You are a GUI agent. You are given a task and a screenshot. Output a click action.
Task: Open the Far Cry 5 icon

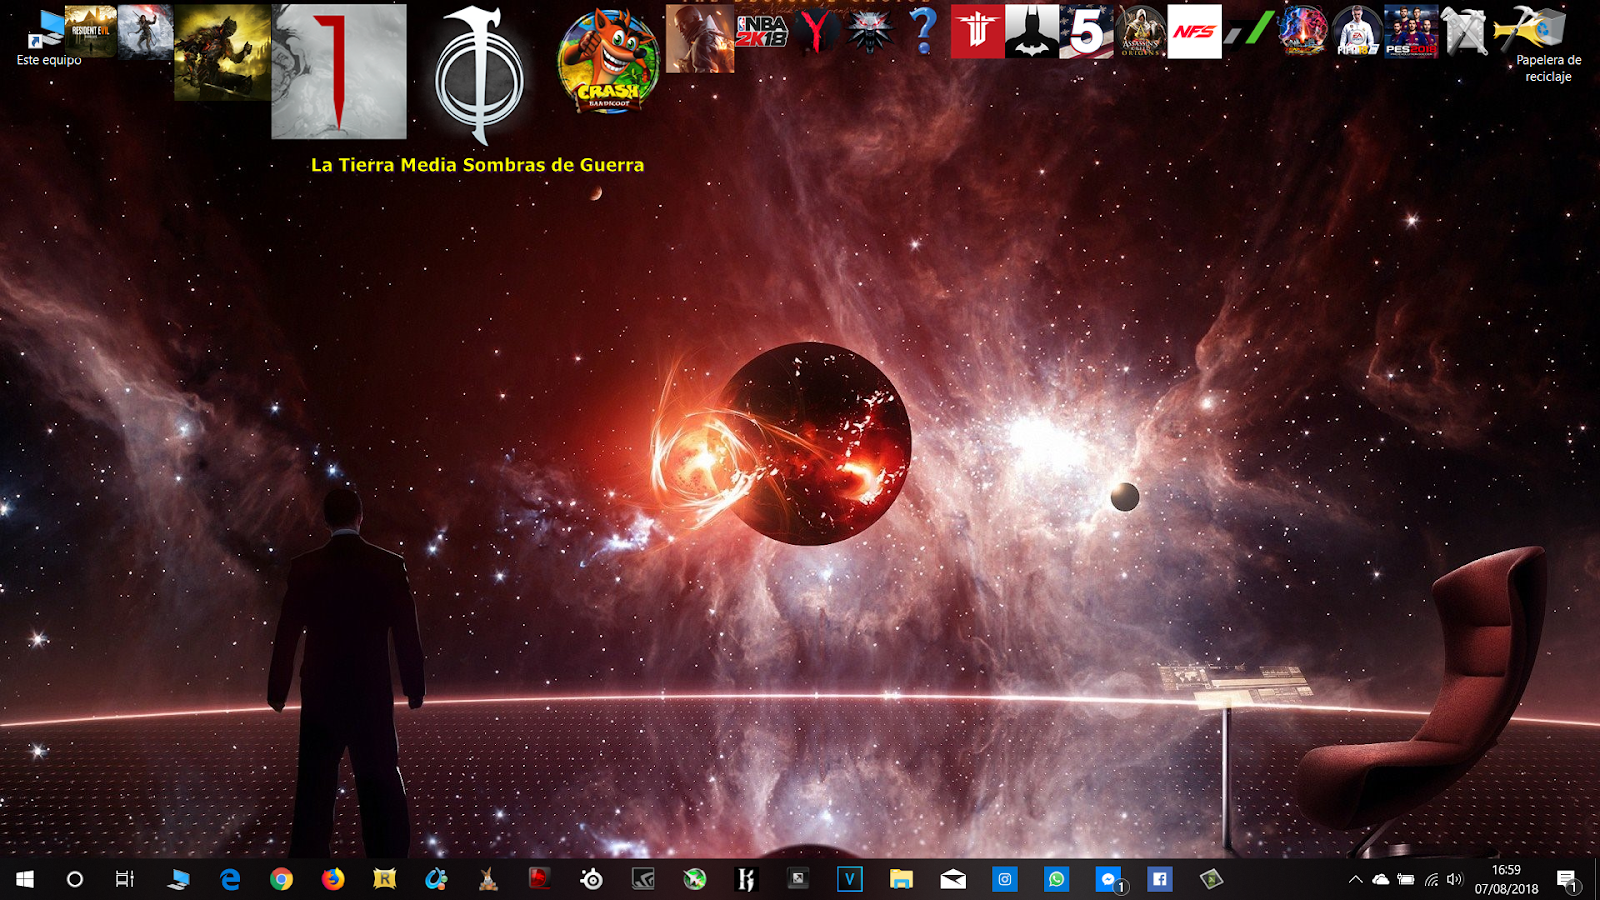[x=1086, y=31]
